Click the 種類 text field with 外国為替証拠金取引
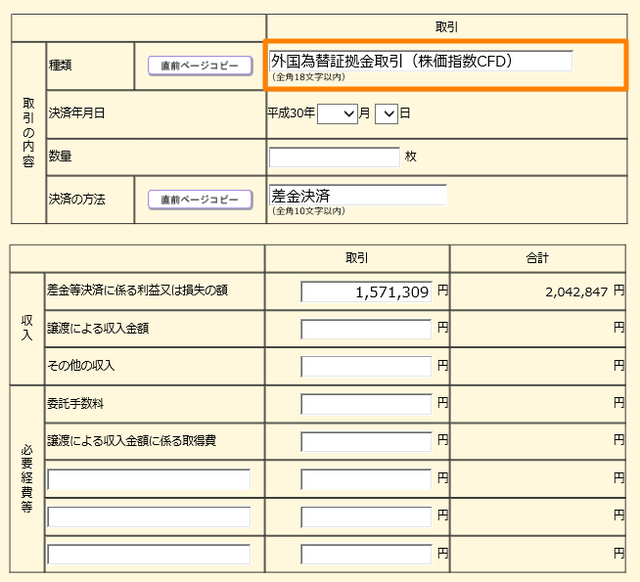640x582 pixels. pyautogui.click(x=421, y=61)
